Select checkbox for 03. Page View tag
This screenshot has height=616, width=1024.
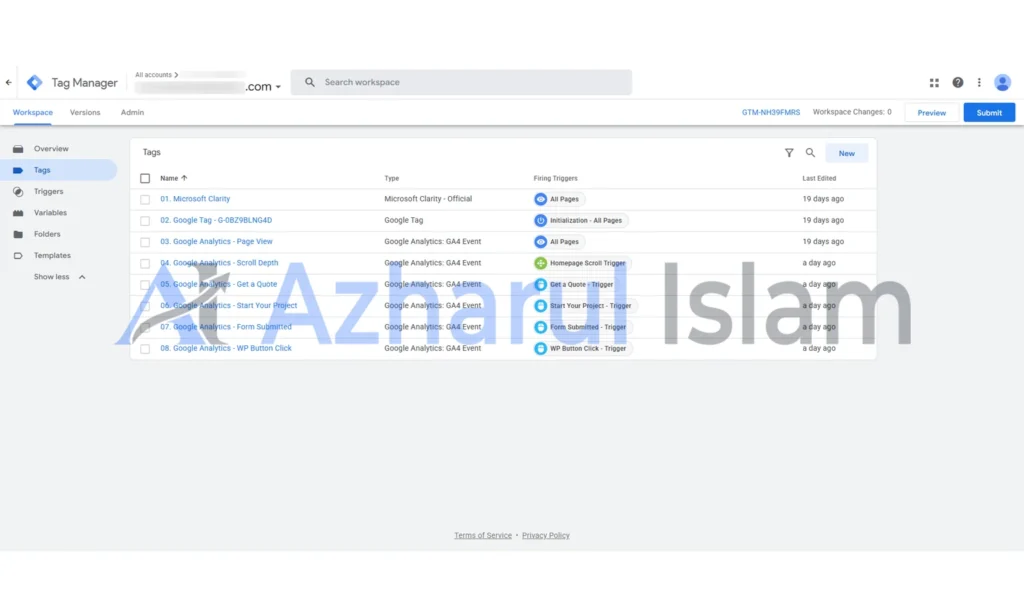pos(145,242)
